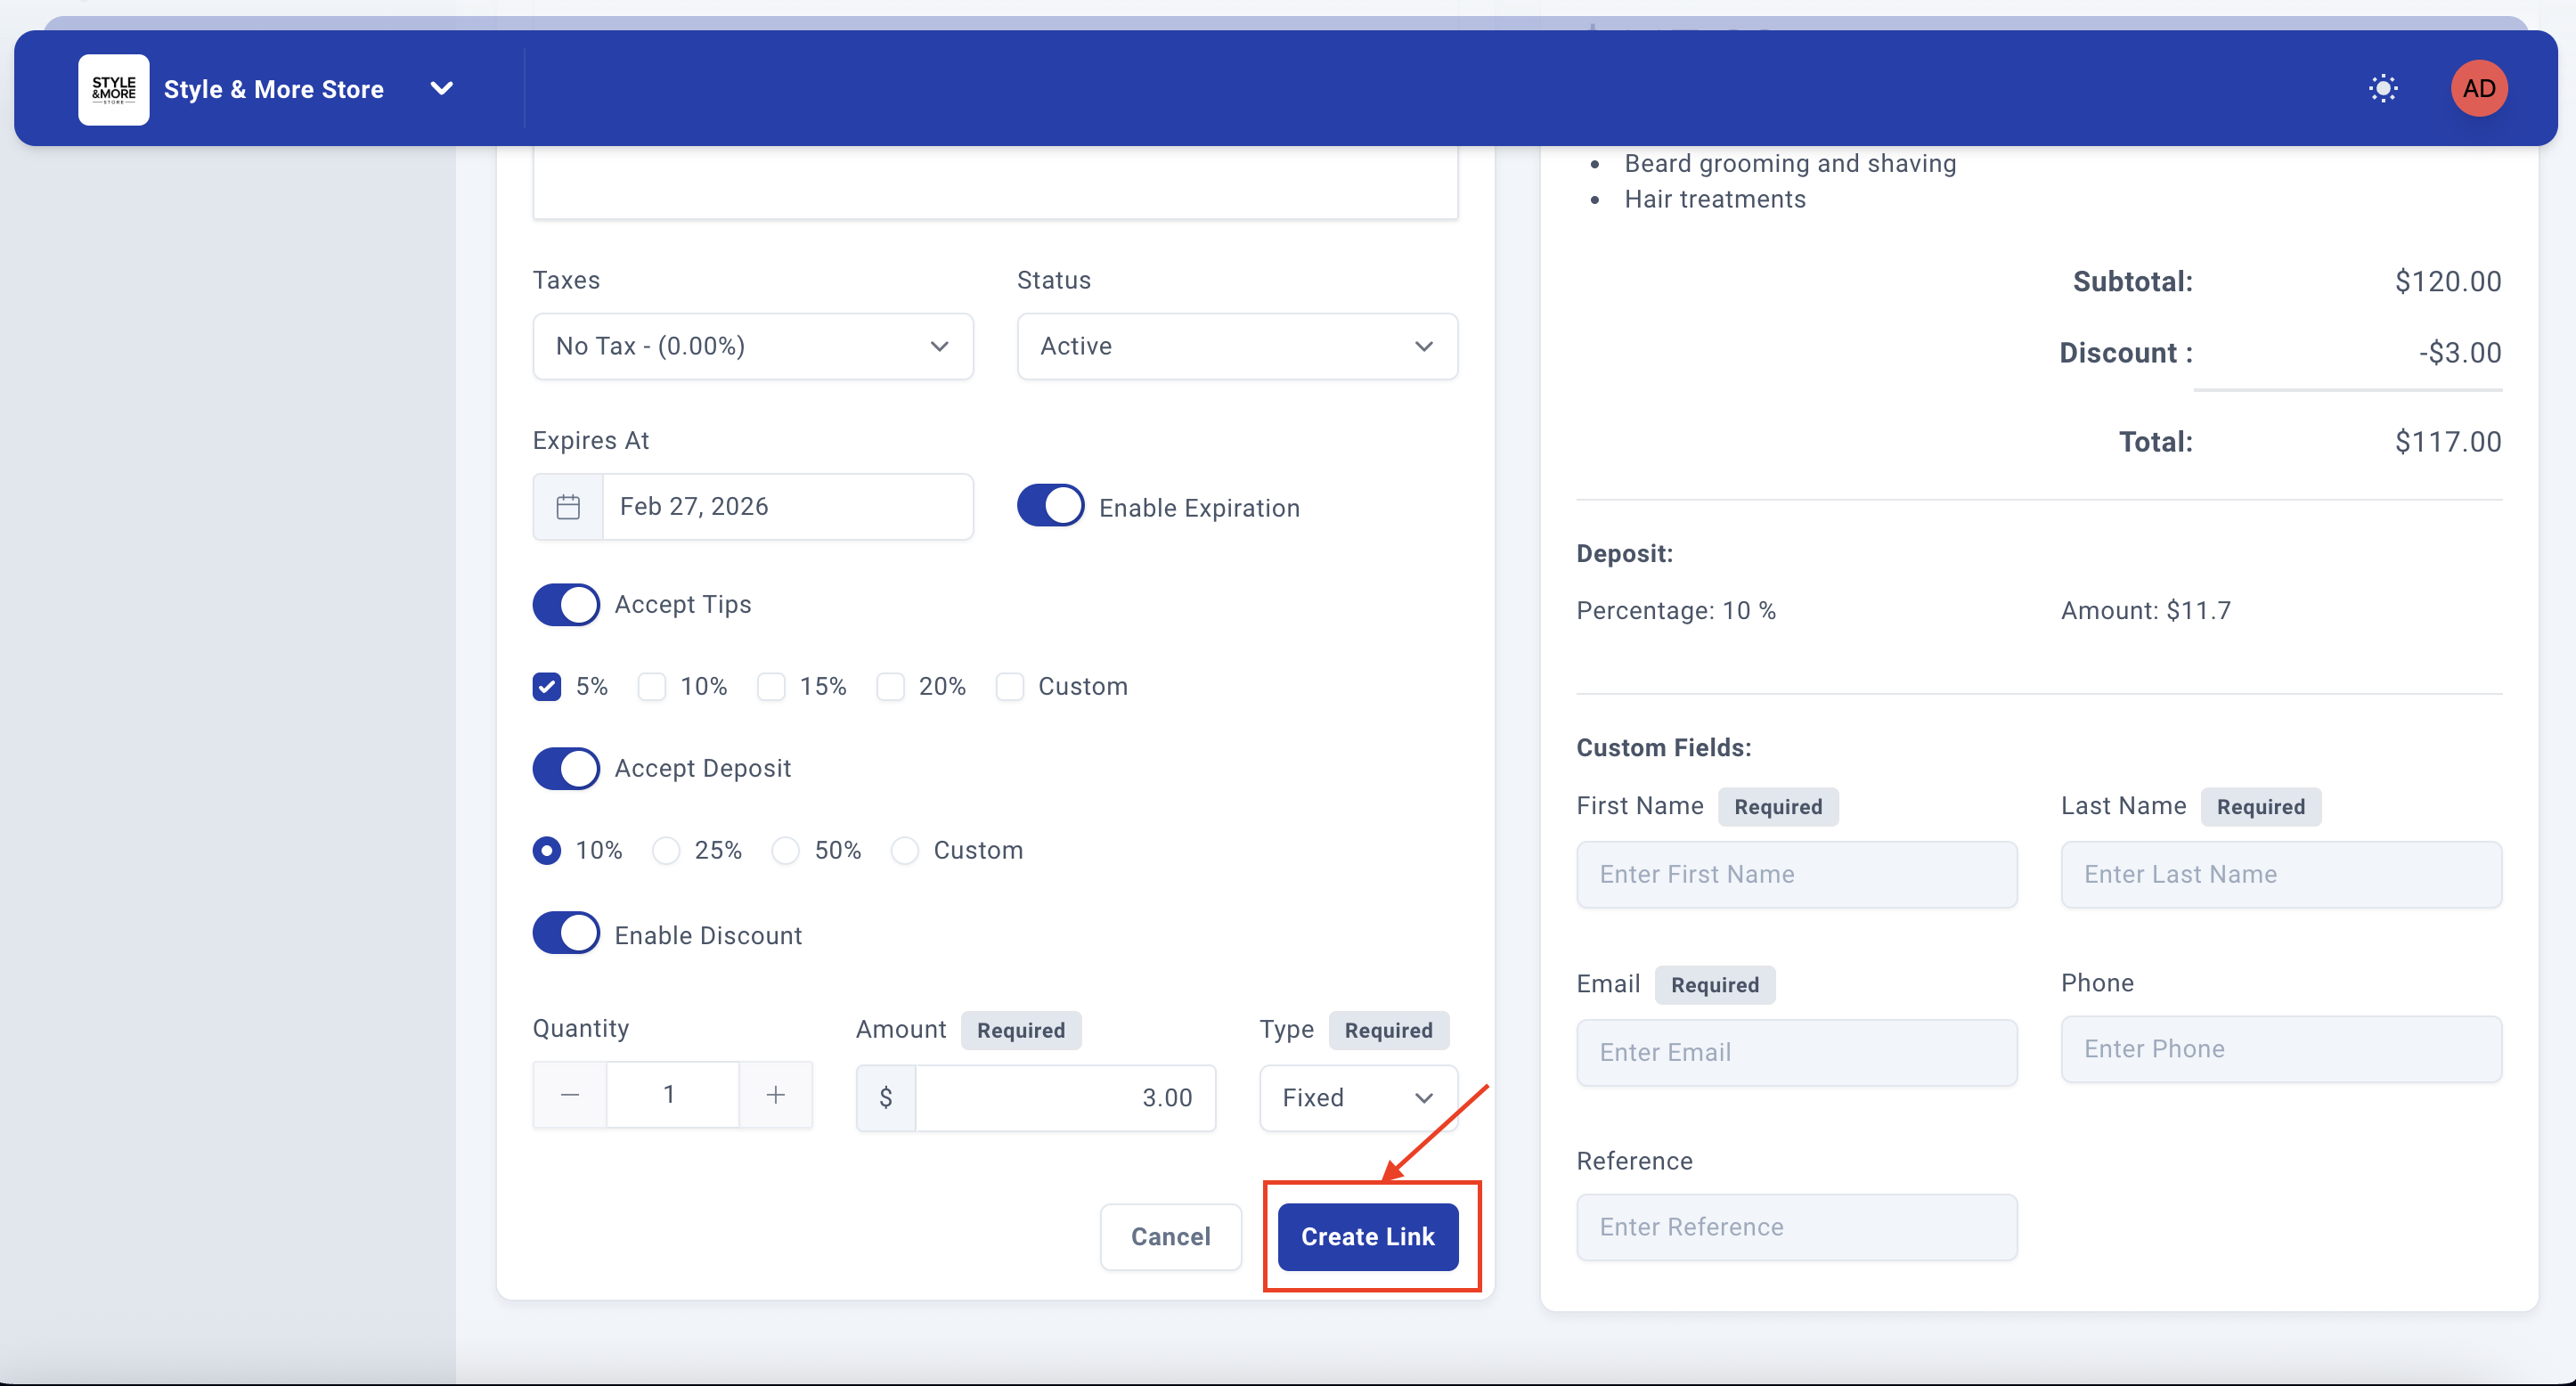The width and height of the screenshot is (2576, 1386).
Task: Open the Taxes dropdown
Action: tap(752, 346)
